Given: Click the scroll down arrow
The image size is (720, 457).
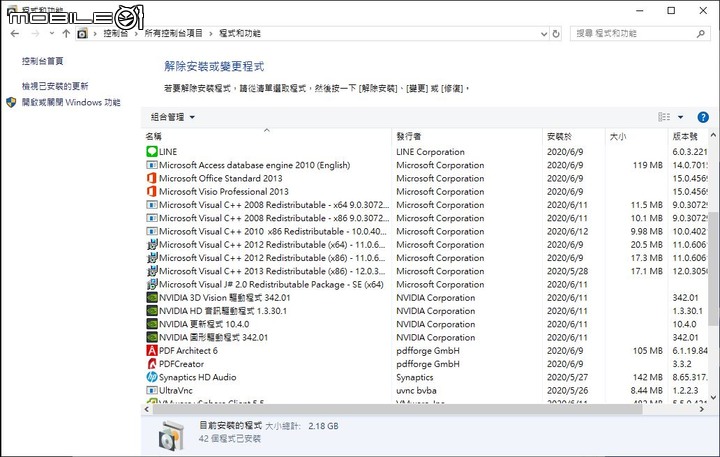Looking at the screenshot, I should coord(713,398).
